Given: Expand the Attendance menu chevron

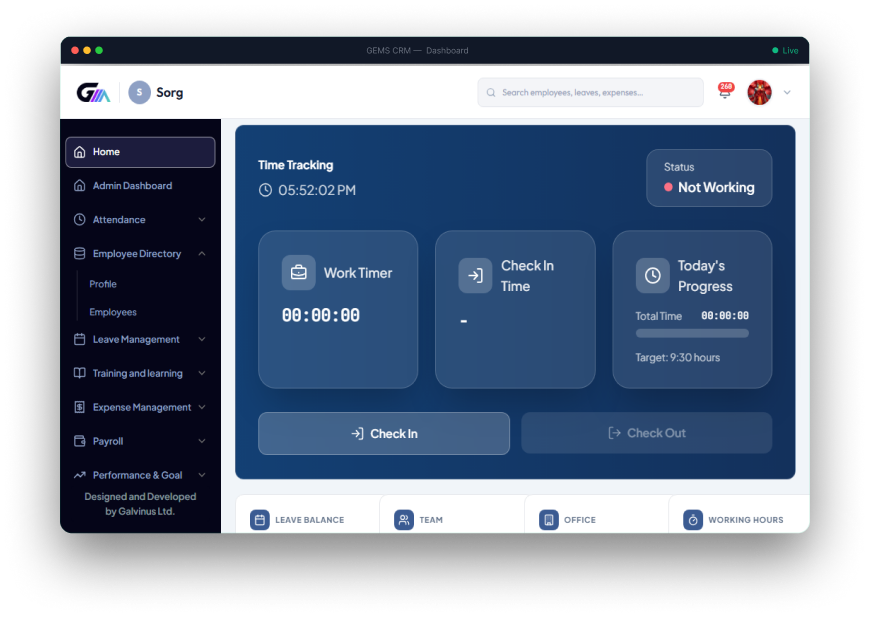Looking at the screenshot, I should pyautogui.click(x=202, y=220).
